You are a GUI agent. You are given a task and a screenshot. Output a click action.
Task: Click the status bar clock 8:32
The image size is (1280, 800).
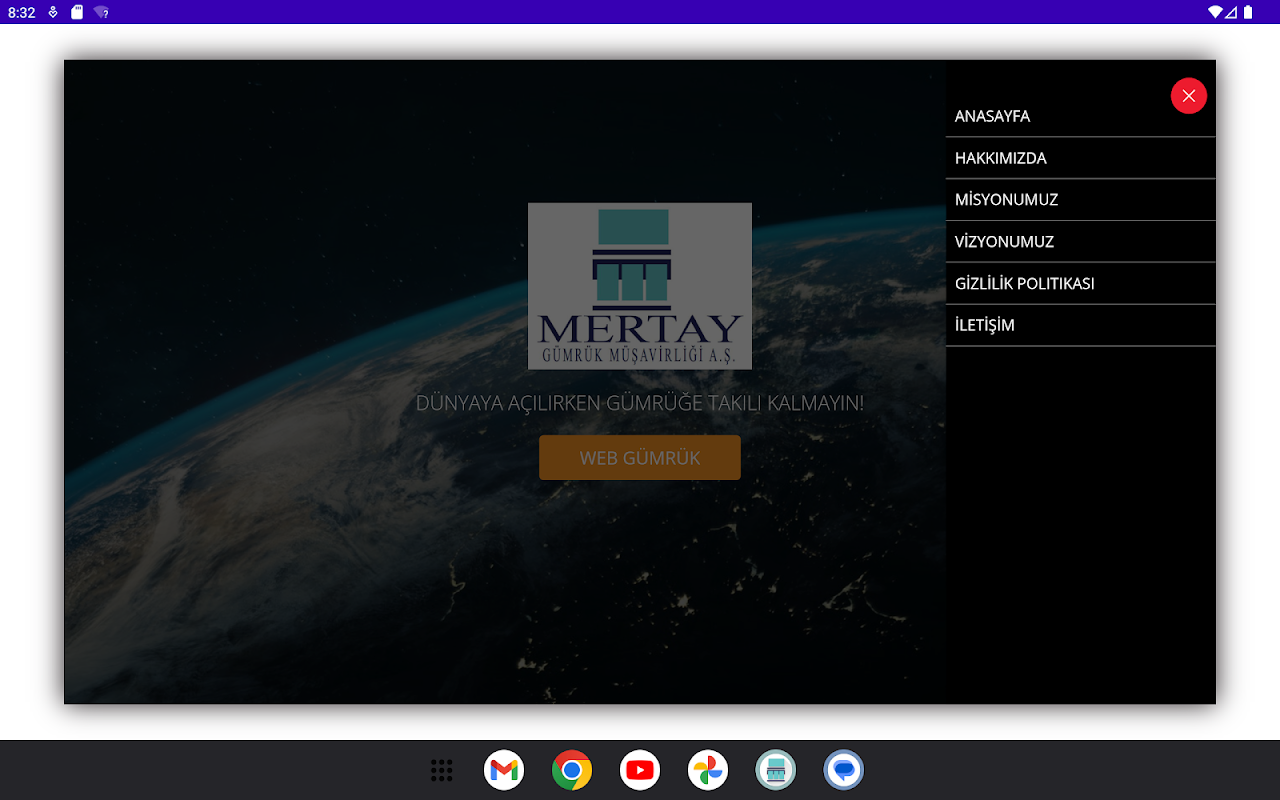coord(22,13)
